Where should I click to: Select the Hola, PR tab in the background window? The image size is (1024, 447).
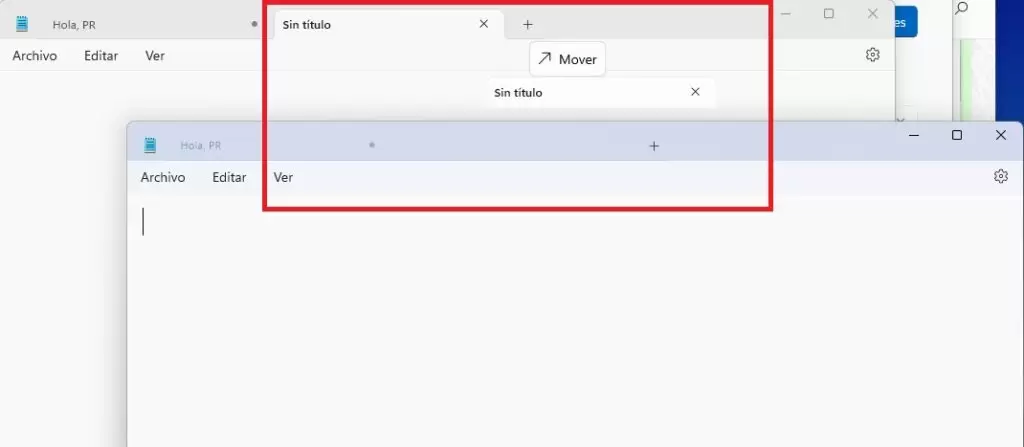[74, 25]
